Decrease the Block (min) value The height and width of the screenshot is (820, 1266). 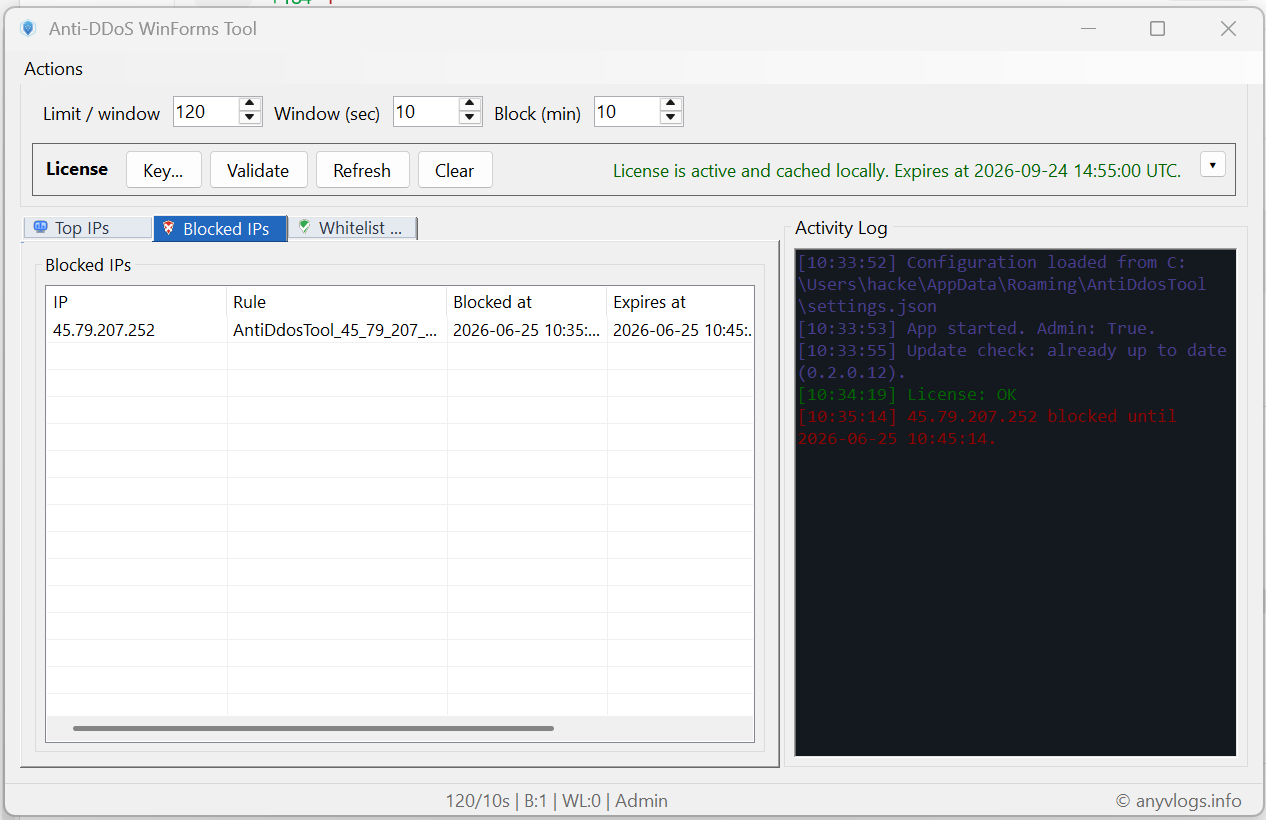671,118
